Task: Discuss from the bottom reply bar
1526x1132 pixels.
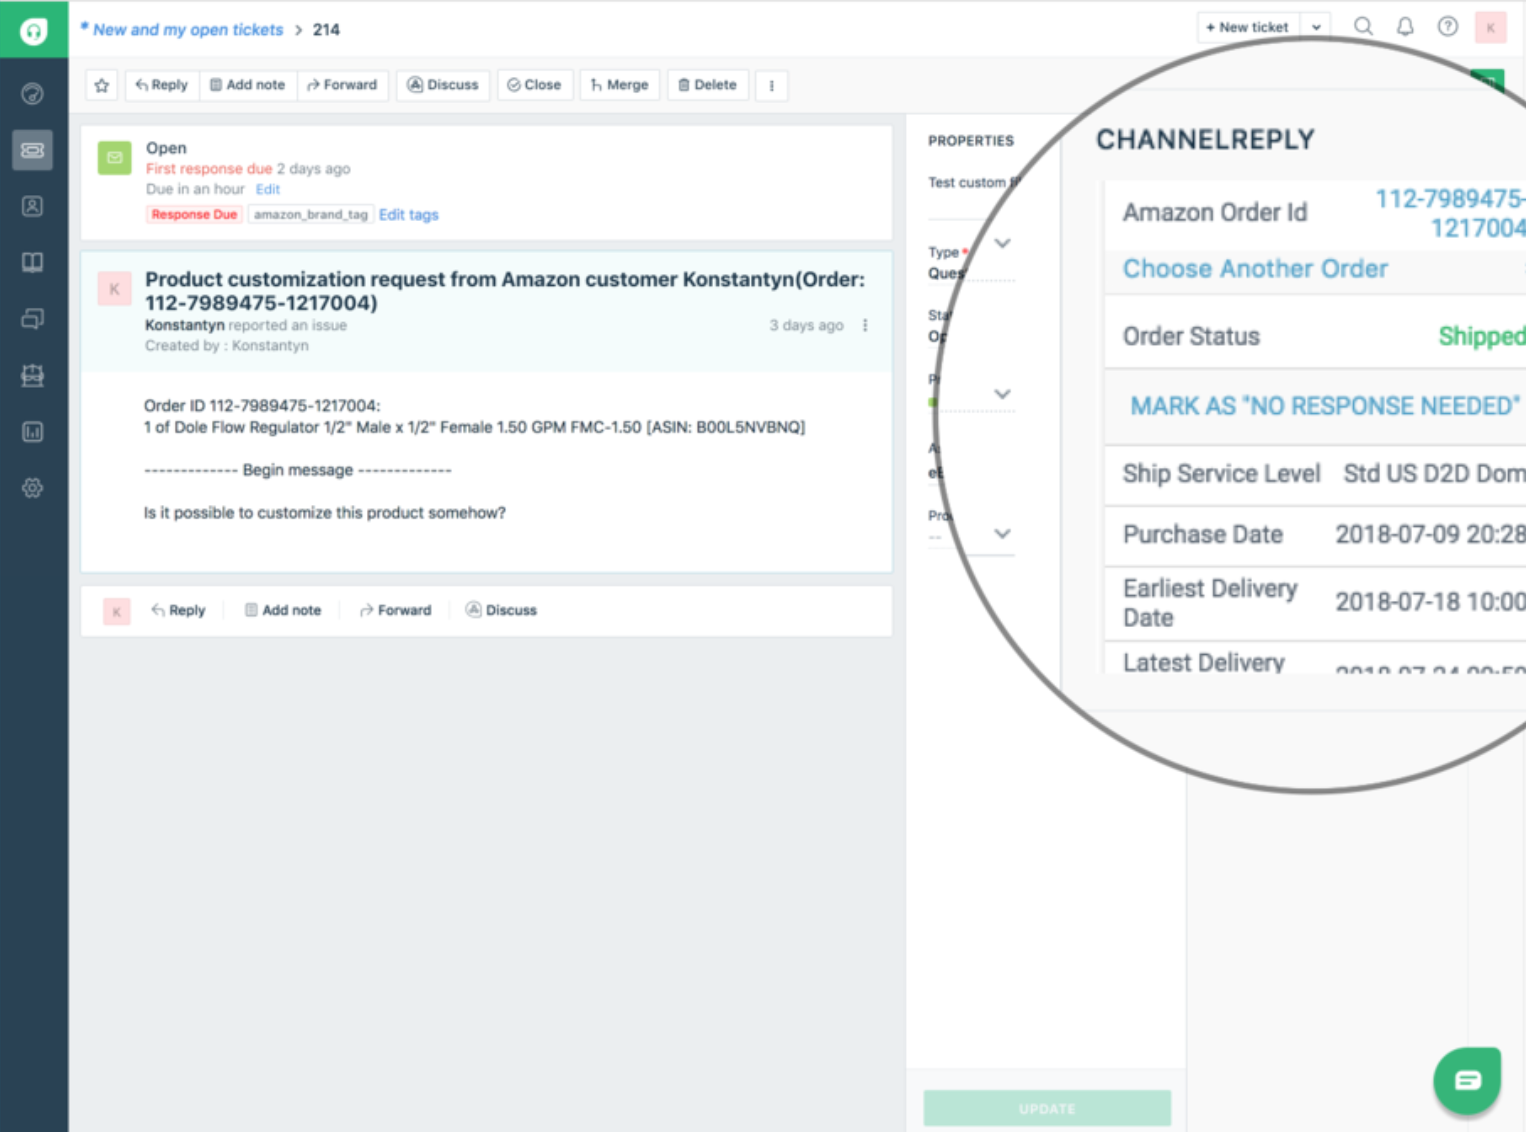Action: coord(501,610)
